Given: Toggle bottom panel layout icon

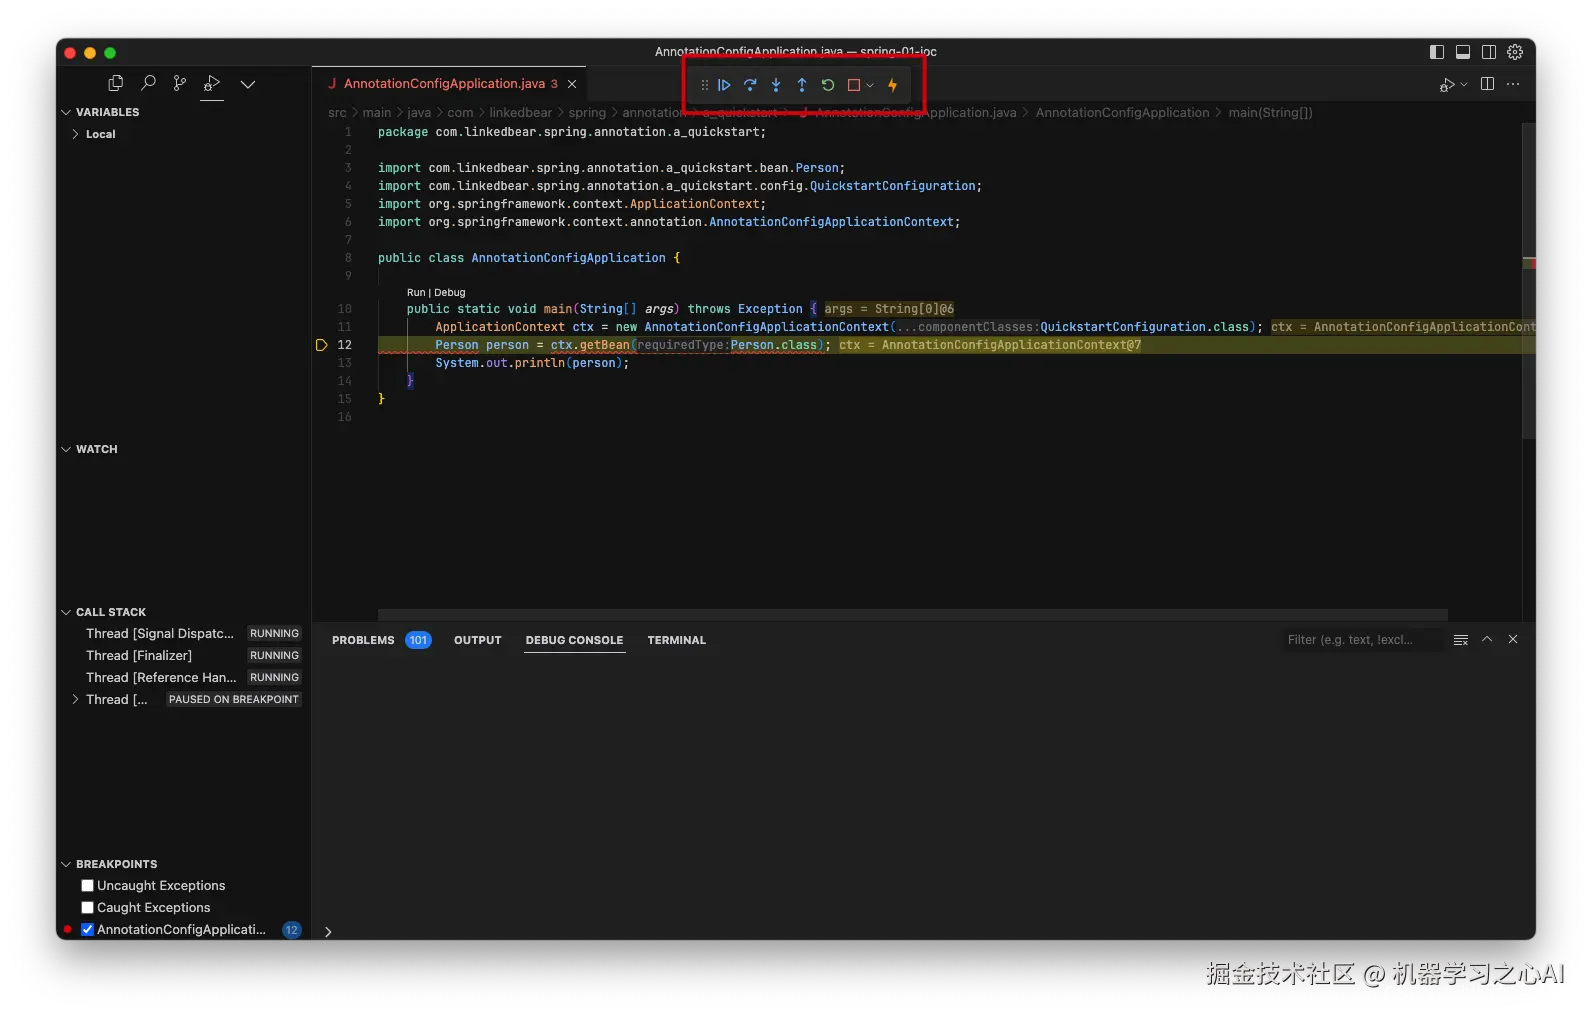Looking at the screenshot, I should click(x=1463, y=52).
